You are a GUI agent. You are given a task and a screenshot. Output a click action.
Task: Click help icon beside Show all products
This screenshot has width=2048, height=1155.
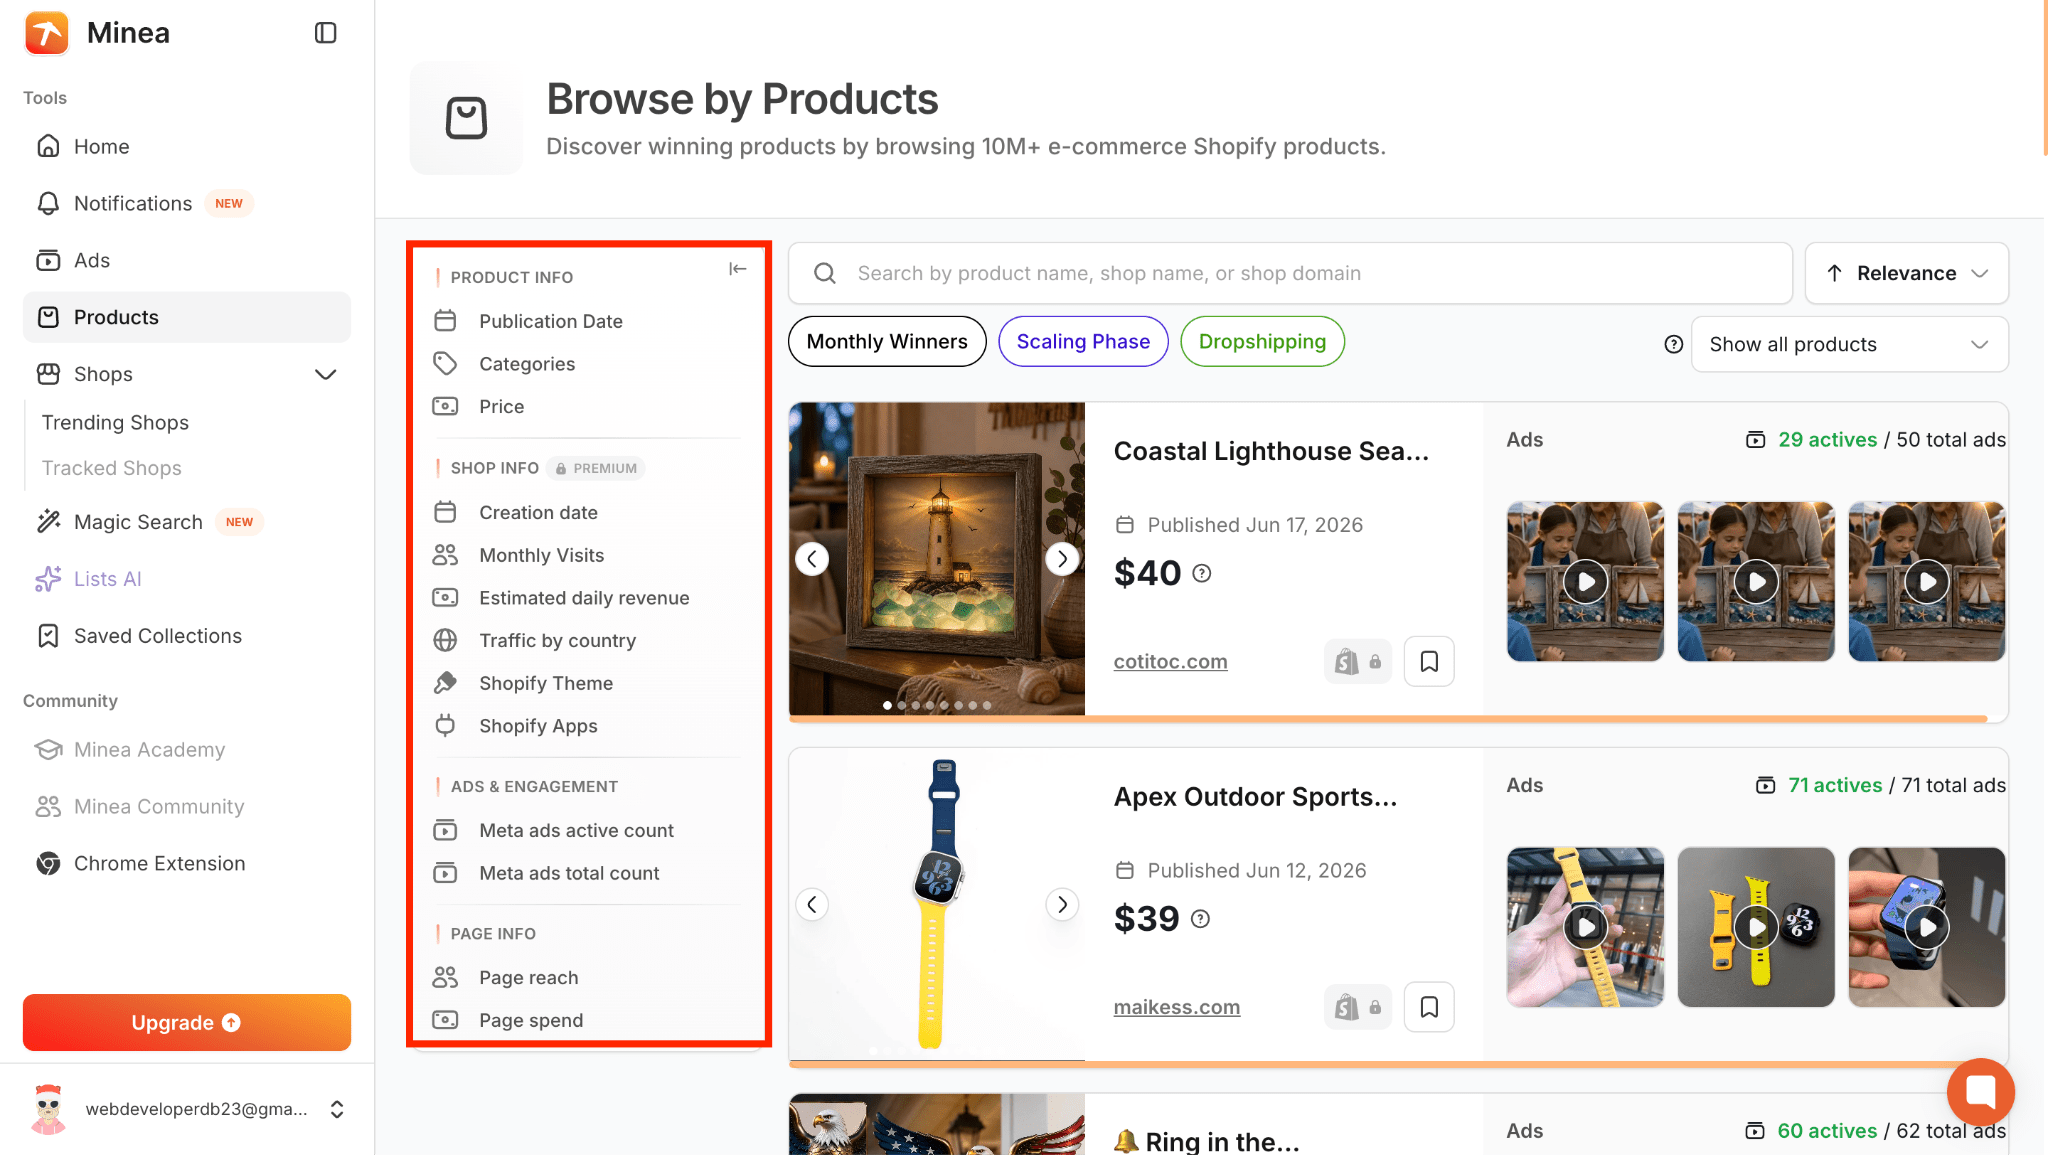[1673, 344]
